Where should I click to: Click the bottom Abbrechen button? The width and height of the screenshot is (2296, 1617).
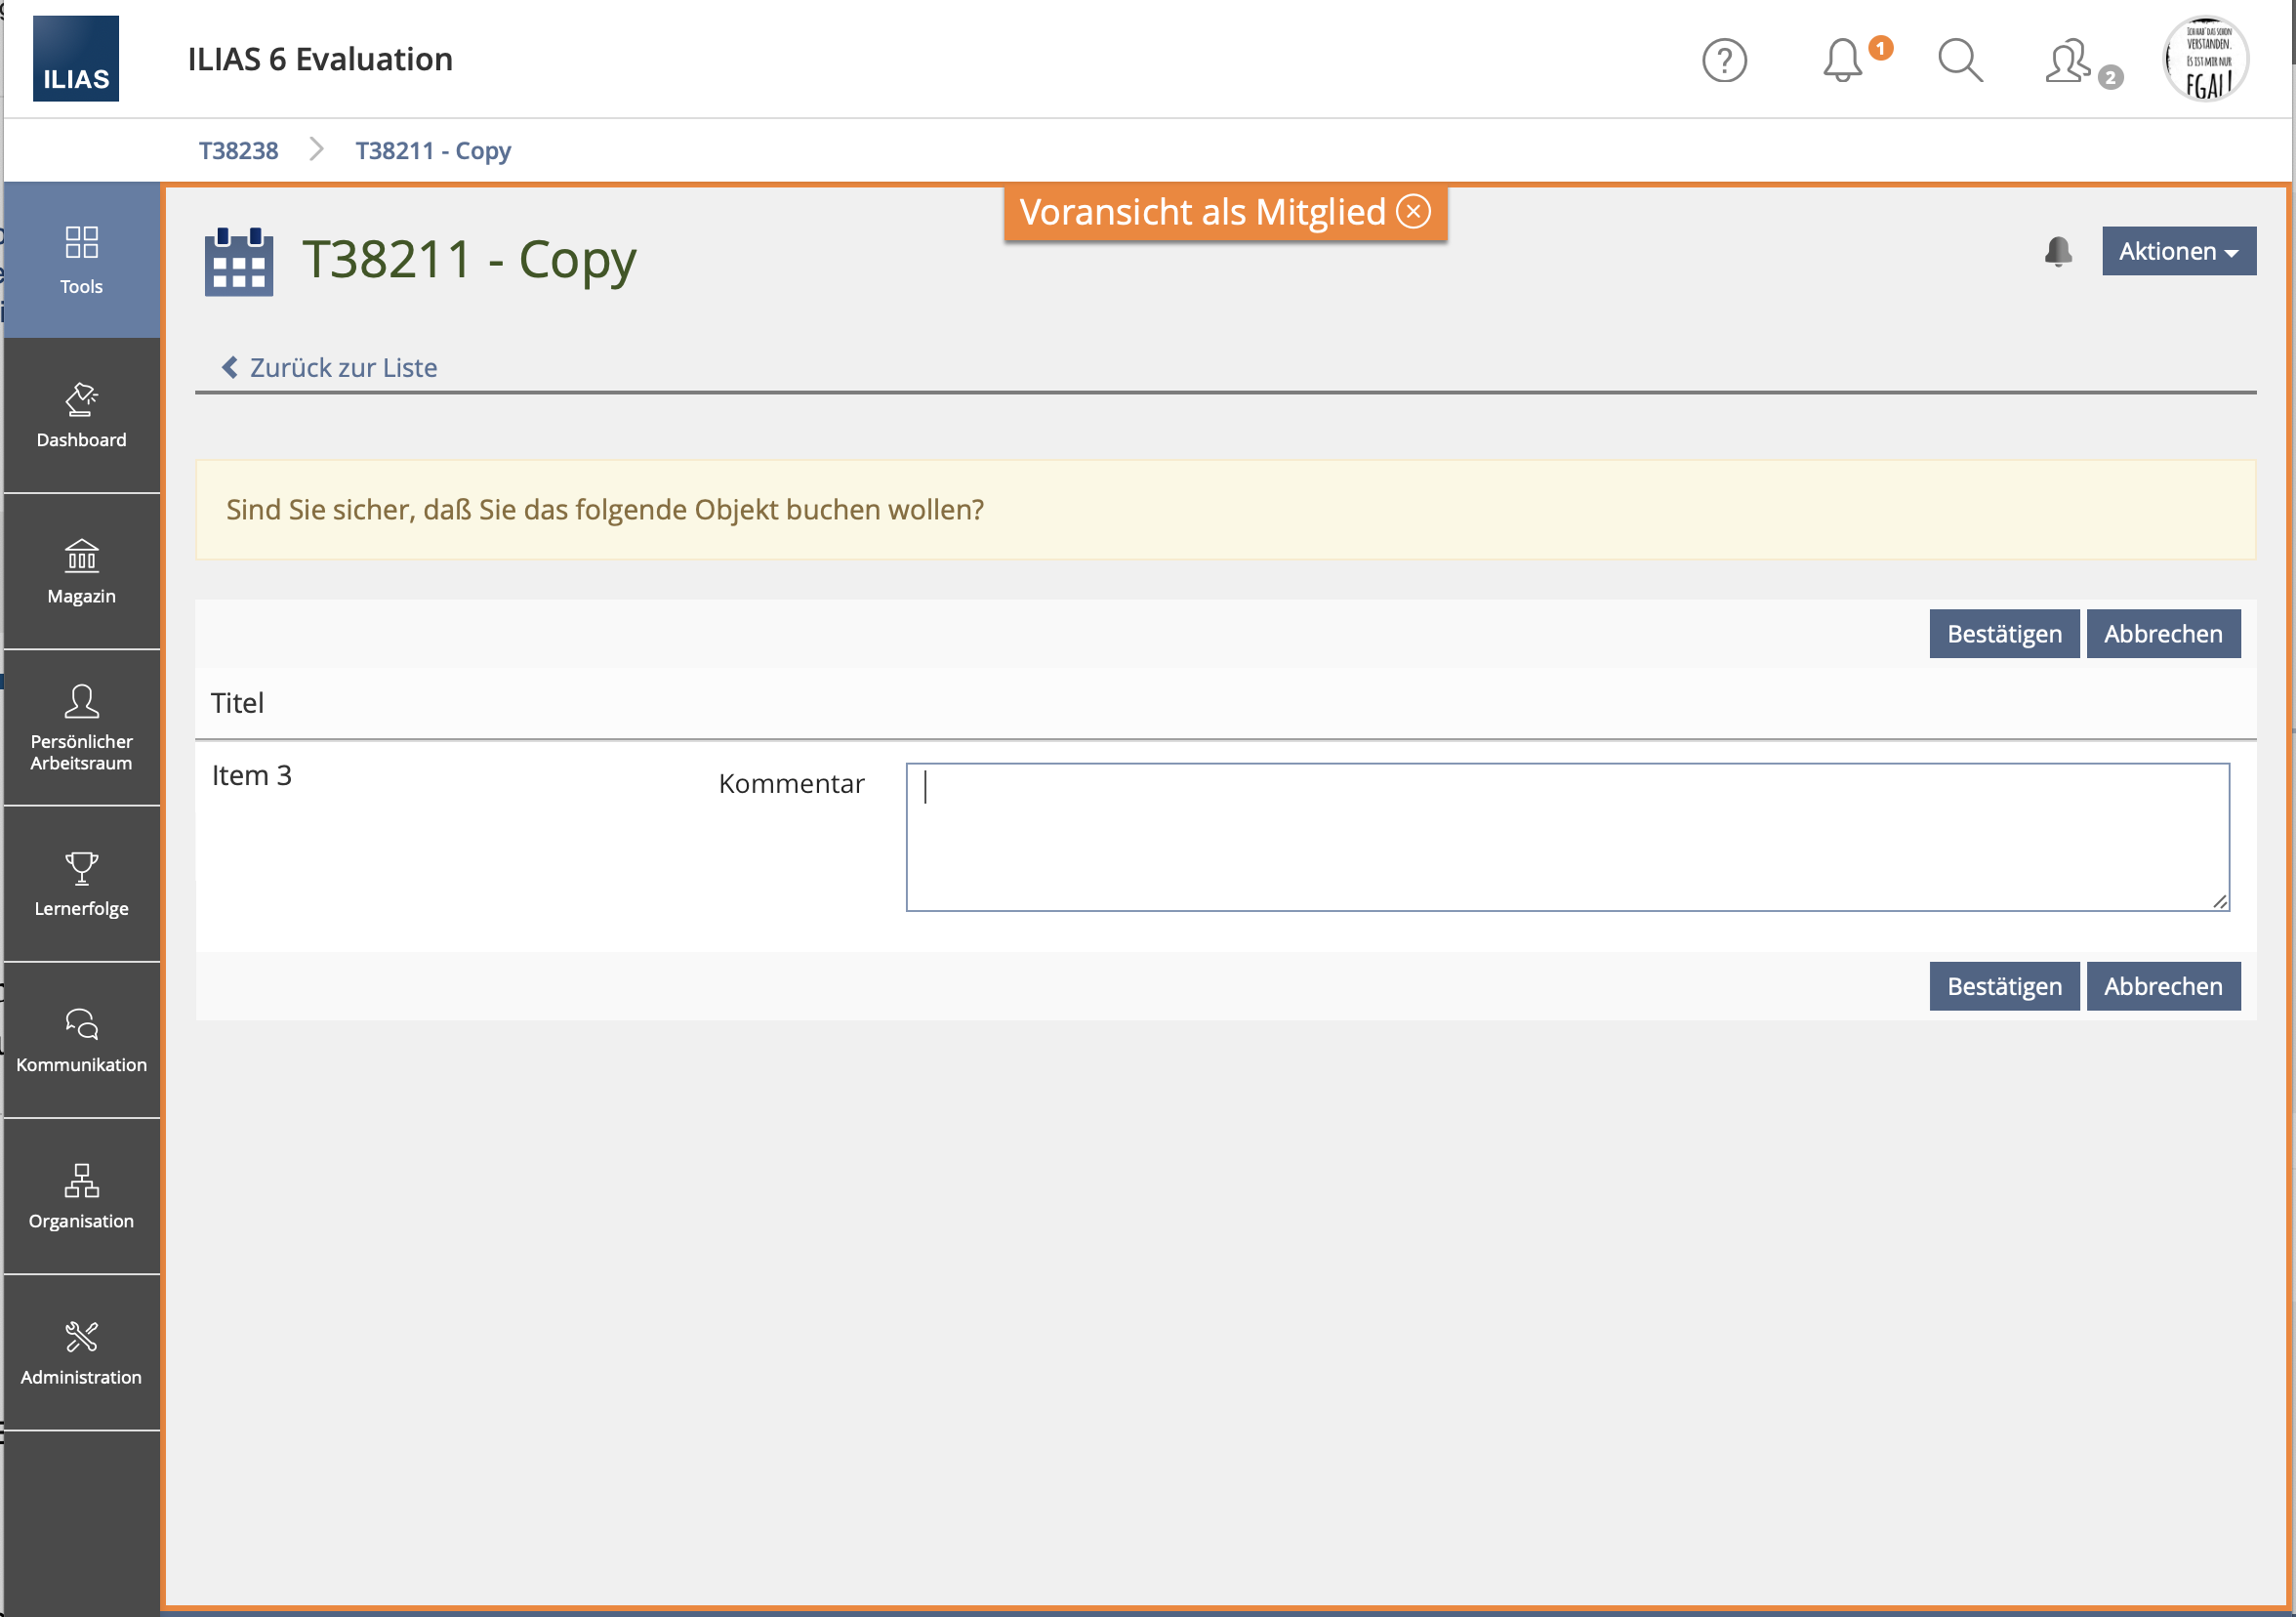(2162, 986)
